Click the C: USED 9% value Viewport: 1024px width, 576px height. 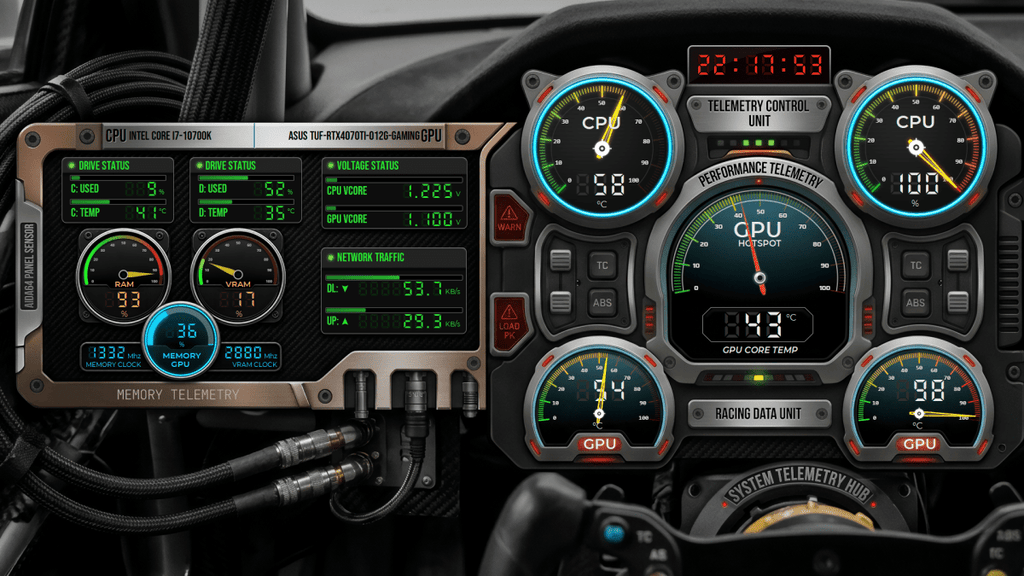click(145, 189)
